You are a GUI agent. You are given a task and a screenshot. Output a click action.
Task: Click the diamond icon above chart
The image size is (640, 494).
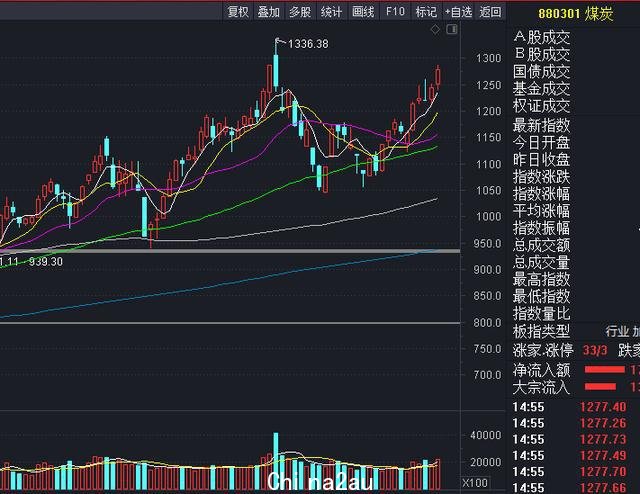coord(435,29)
